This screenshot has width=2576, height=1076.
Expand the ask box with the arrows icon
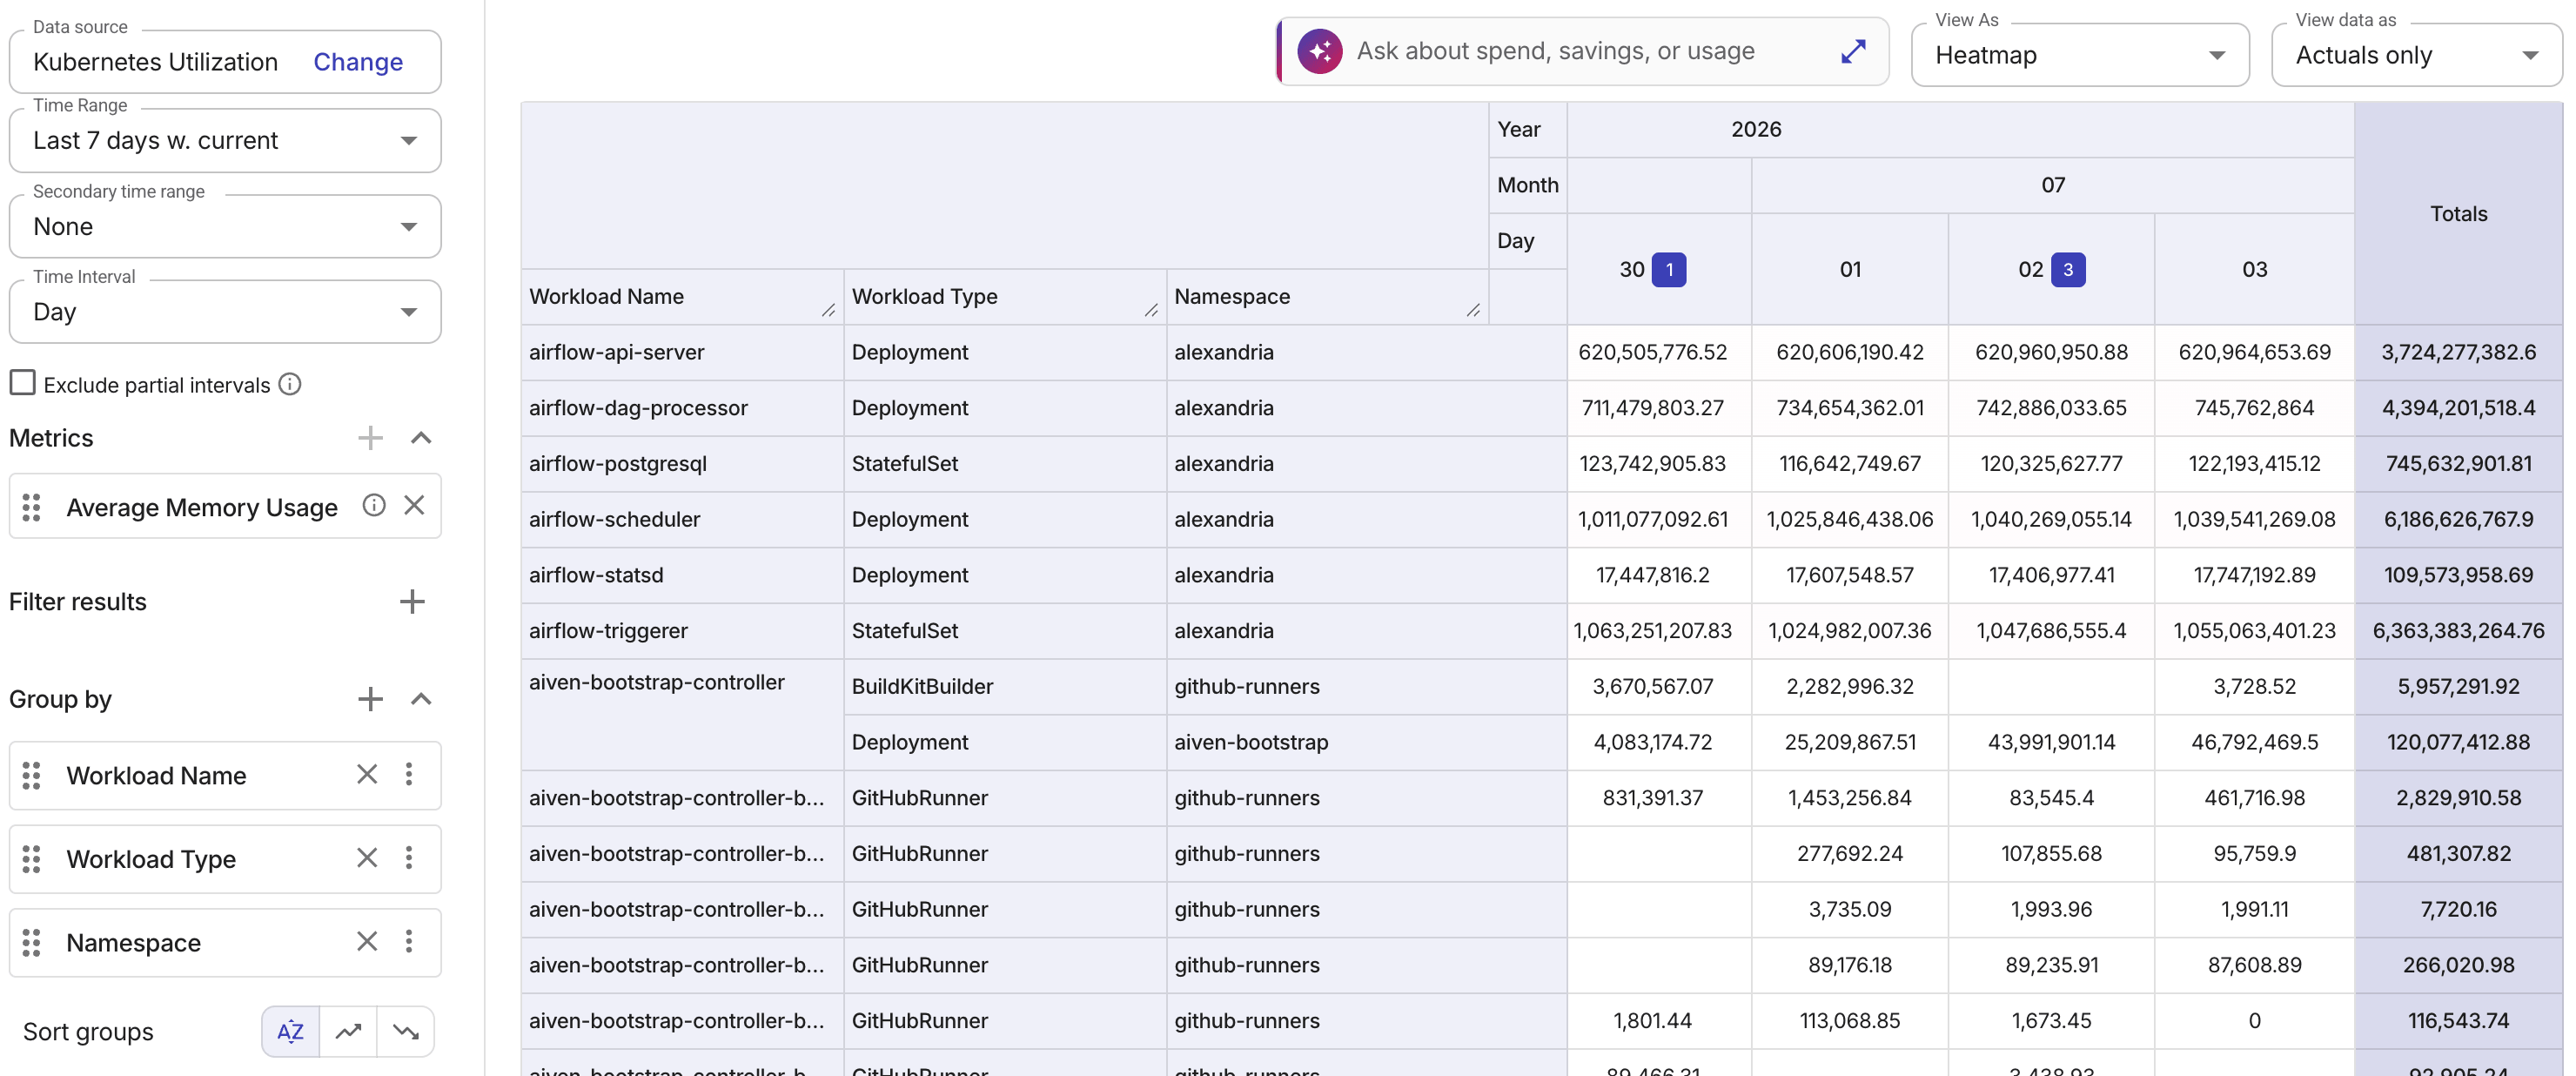pos(1853,51)
